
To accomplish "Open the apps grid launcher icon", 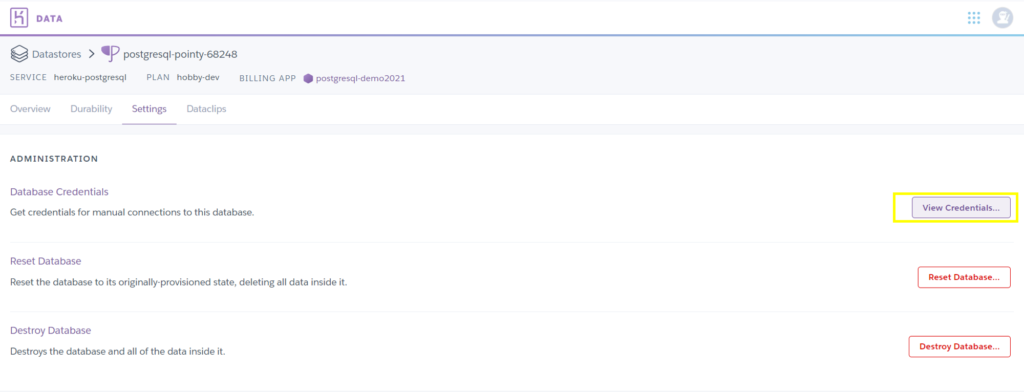I will [974, 18].
